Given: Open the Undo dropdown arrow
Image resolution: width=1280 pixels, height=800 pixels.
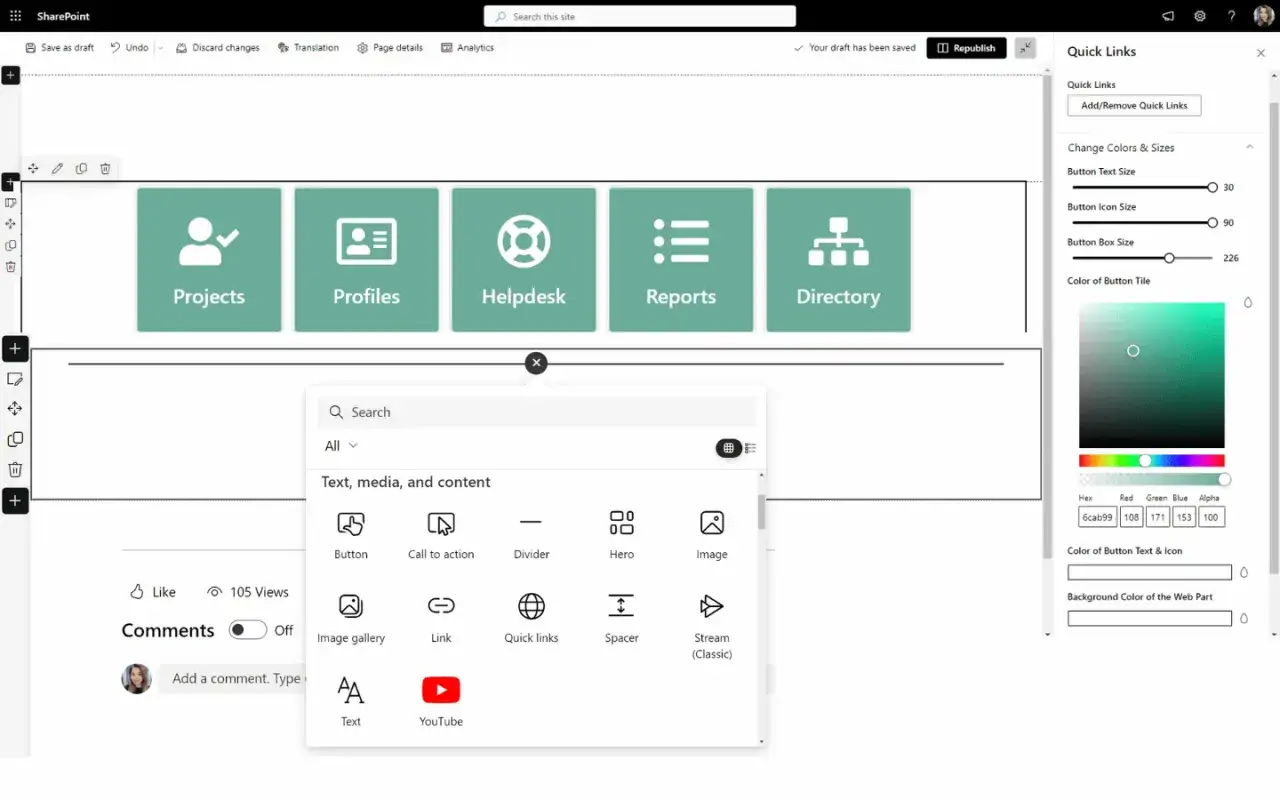Looking at the screenshot, I should pos(160,48).
